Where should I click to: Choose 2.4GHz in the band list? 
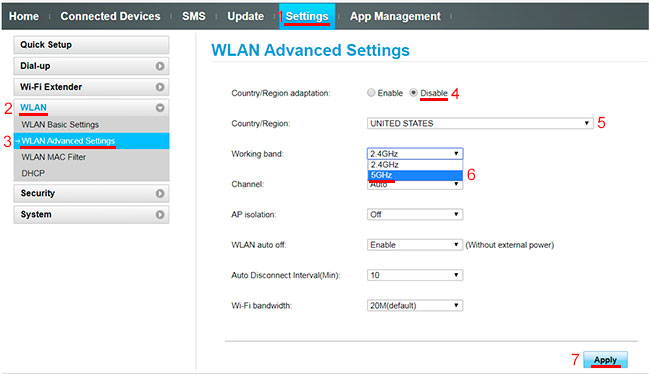[415, 165]
